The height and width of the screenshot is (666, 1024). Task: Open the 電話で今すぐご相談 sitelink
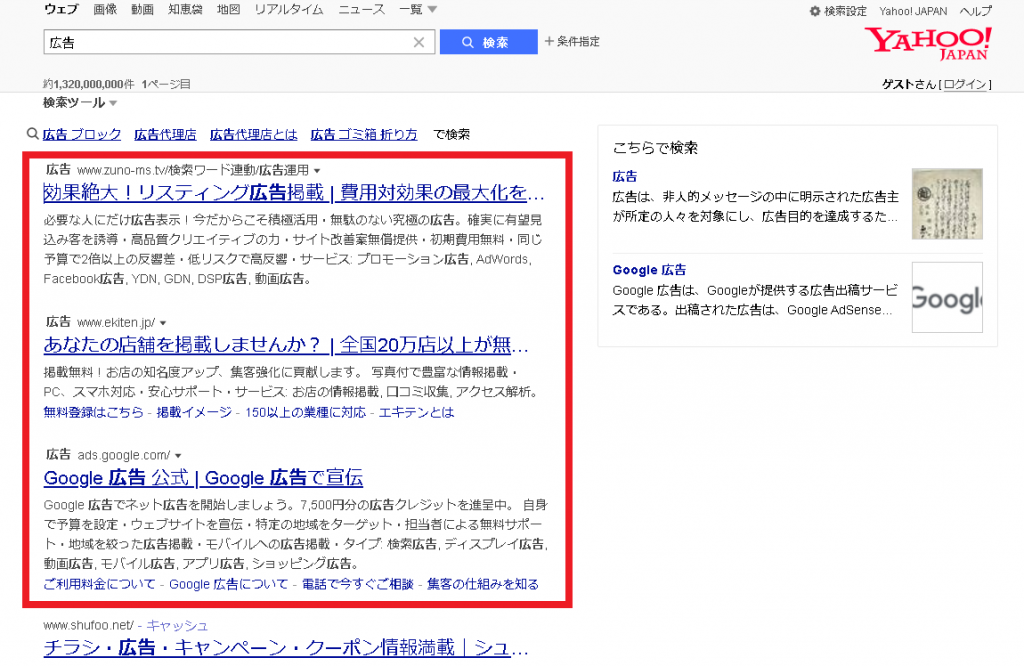click(x=357, y=584)
